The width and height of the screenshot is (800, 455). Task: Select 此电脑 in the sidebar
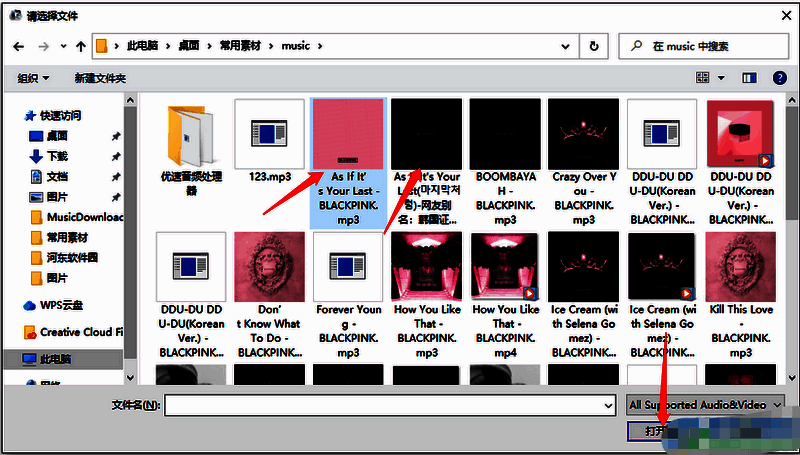[x=63, y=359]
